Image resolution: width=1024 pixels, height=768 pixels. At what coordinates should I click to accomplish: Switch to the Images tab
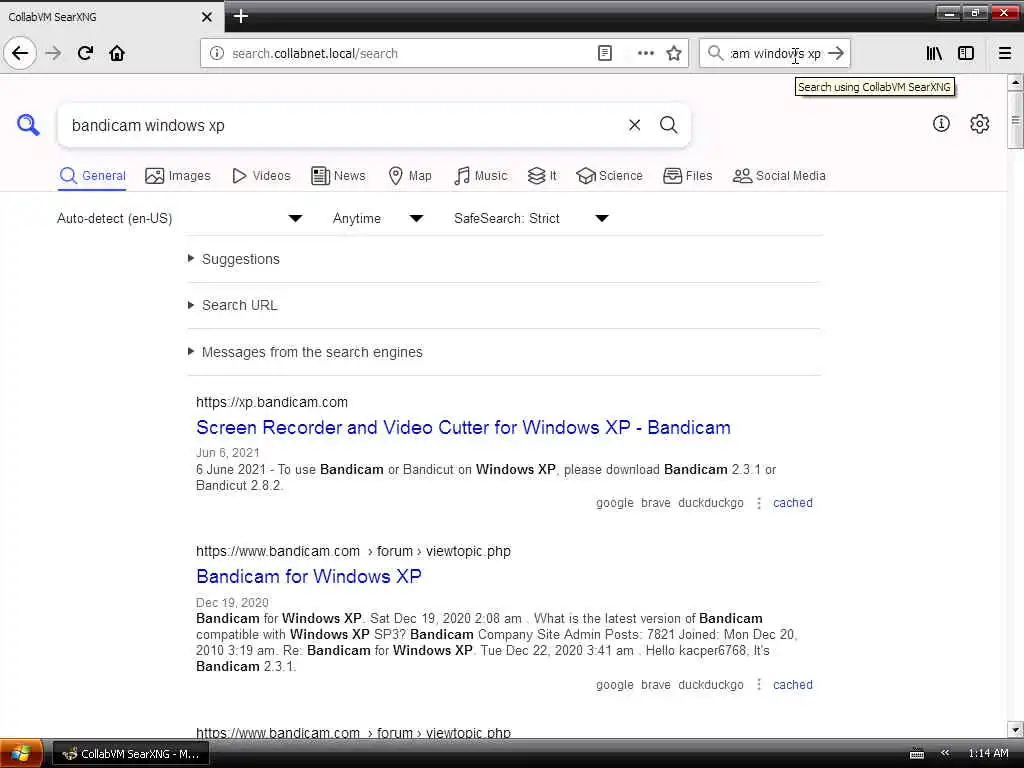(x=178, y=176)
